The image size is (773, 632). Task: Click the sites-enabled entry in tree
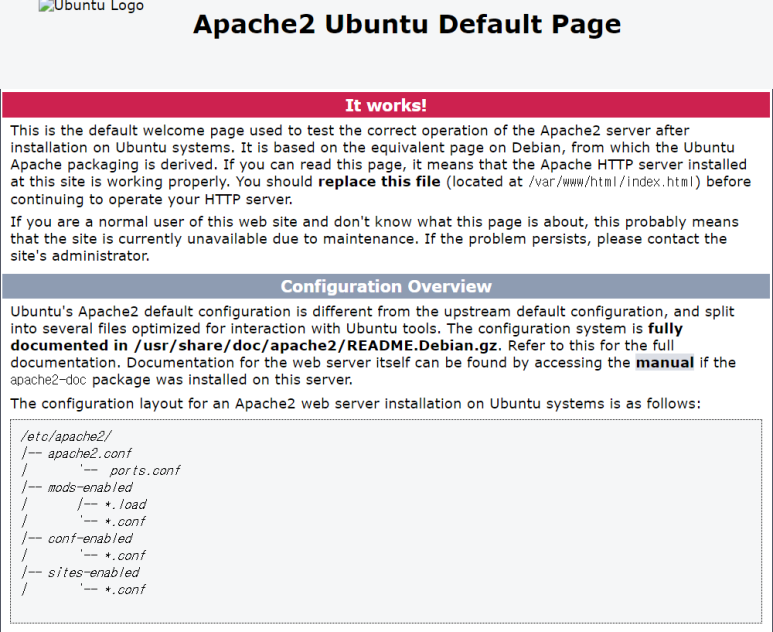(94, 573)
